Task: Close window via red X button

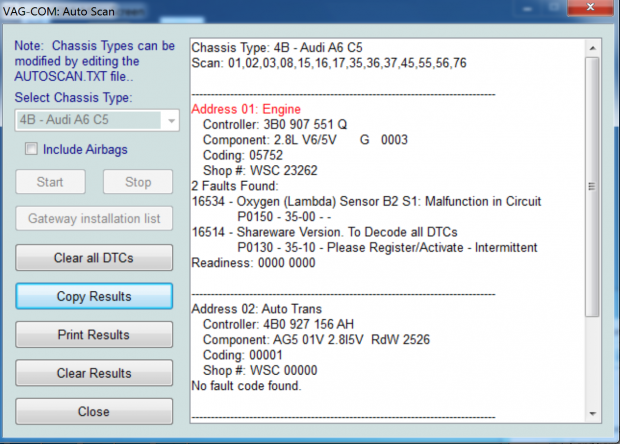Action: click(590, 7)
